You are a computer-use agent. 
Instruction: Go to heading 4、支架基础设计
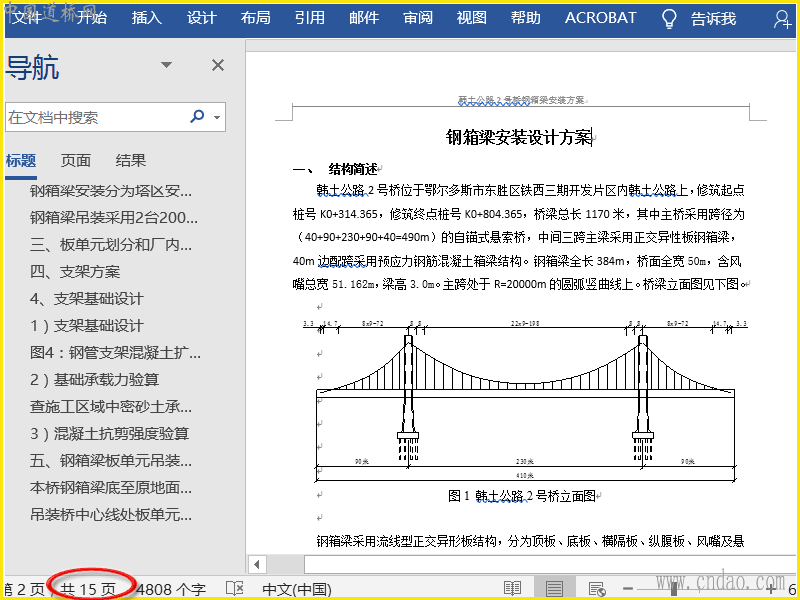coord(87,299)
